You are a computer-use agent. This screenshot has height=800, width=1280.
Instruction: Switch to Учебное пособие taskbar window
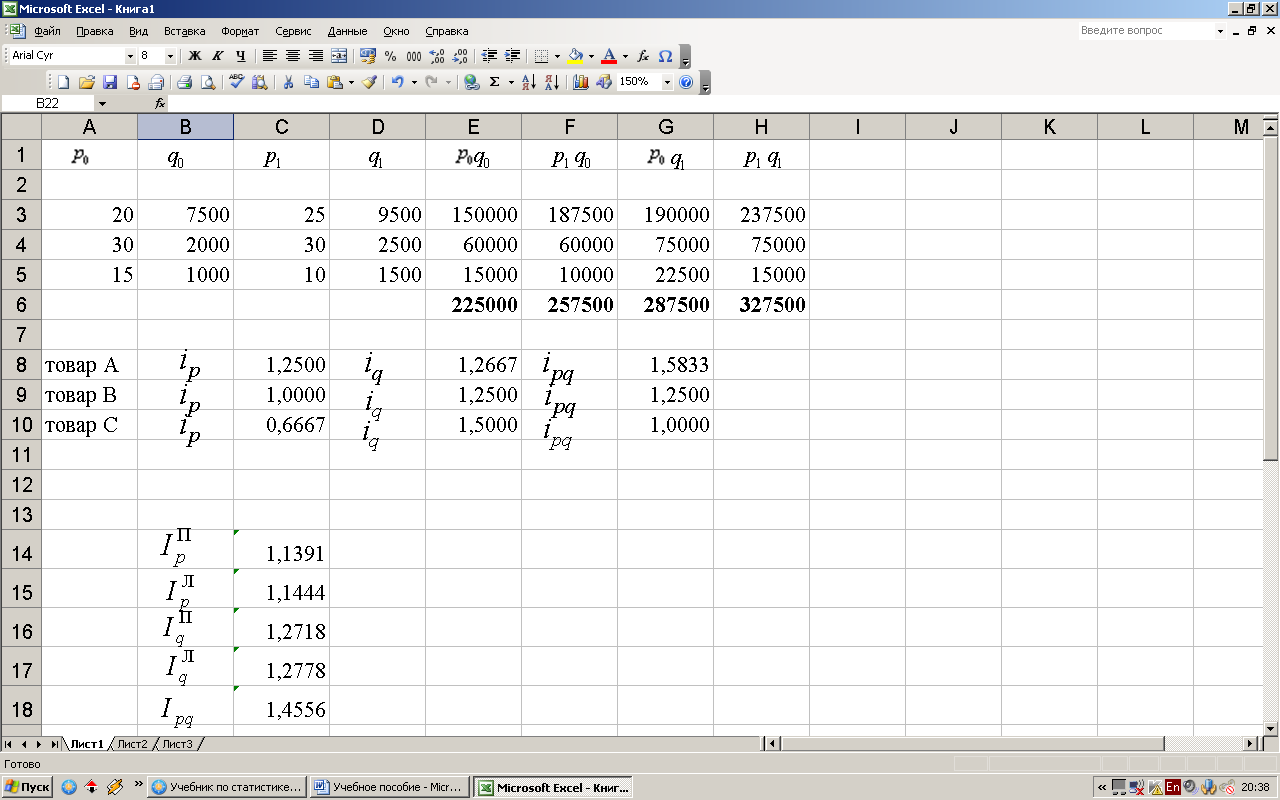pos(387,787)
